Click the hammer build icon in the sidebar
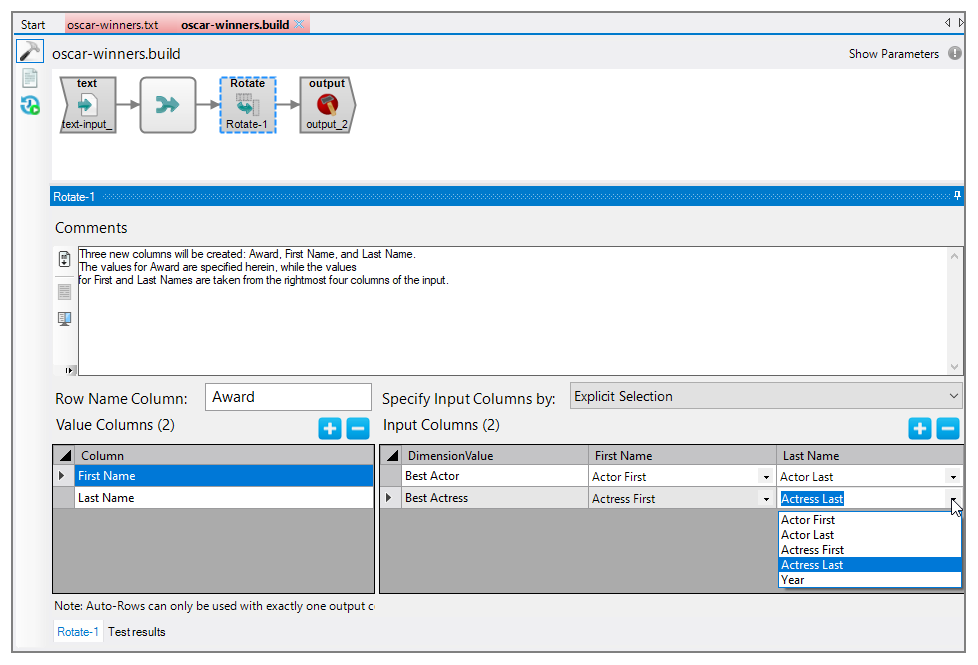Viewport: 978px width, 665px height. tap(30, 52)
